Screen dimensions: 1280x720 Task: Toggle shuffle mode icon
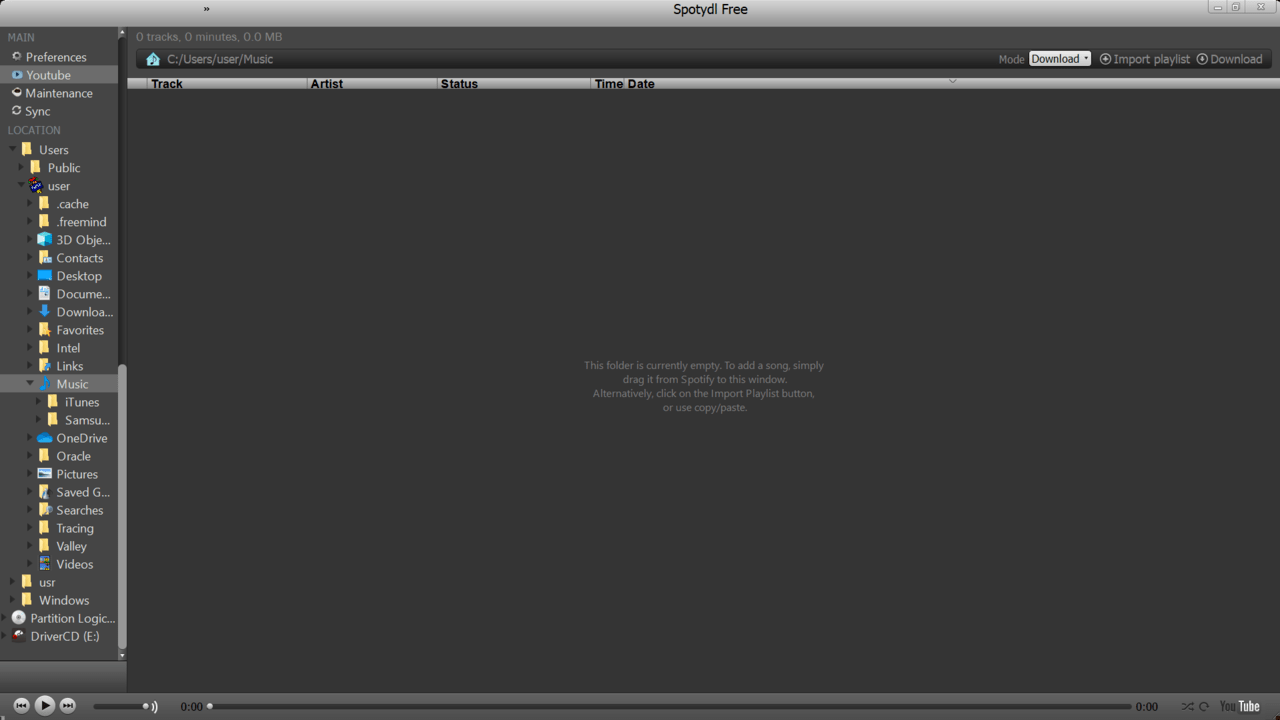pos(1187,707)
